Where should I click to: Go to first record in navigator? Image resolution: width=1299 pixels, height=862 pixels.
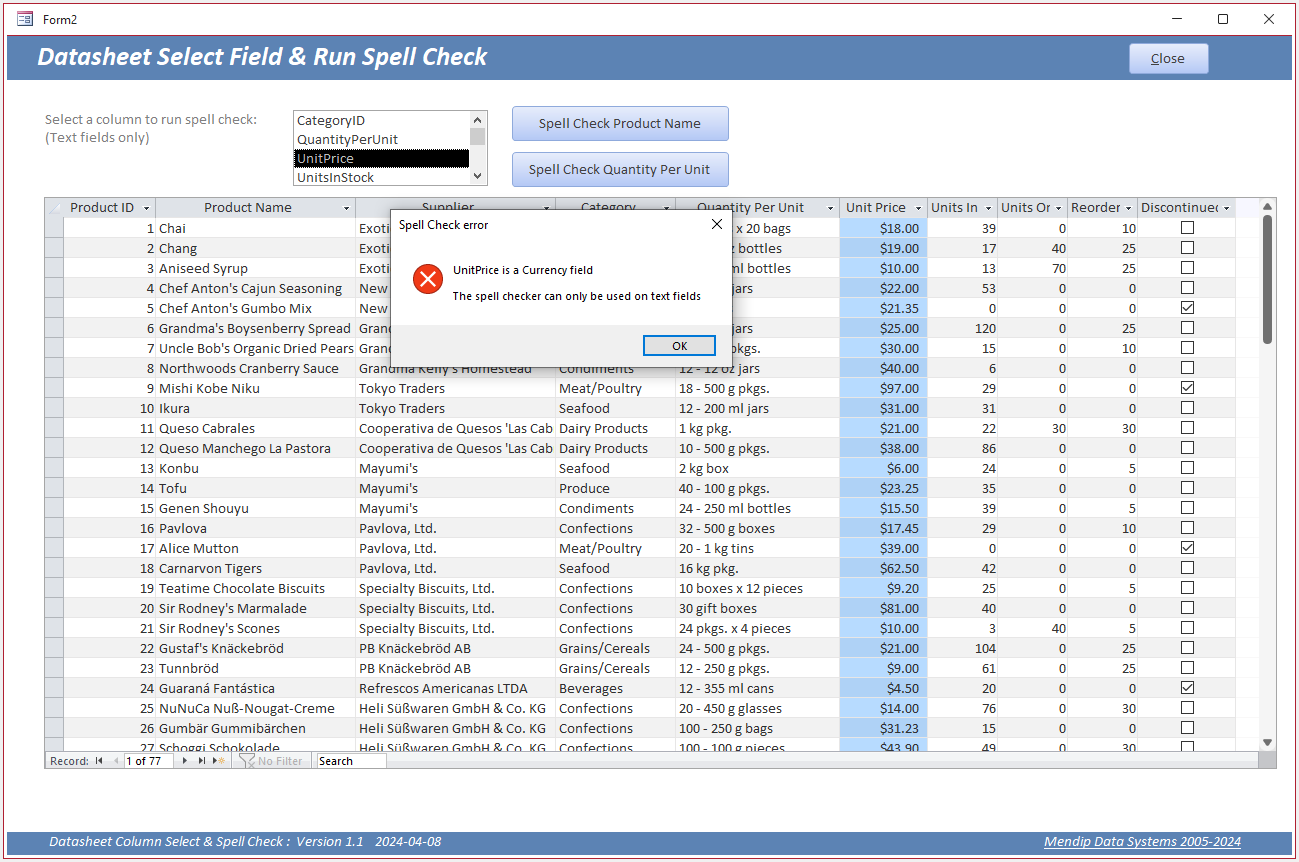pos(98,761)
